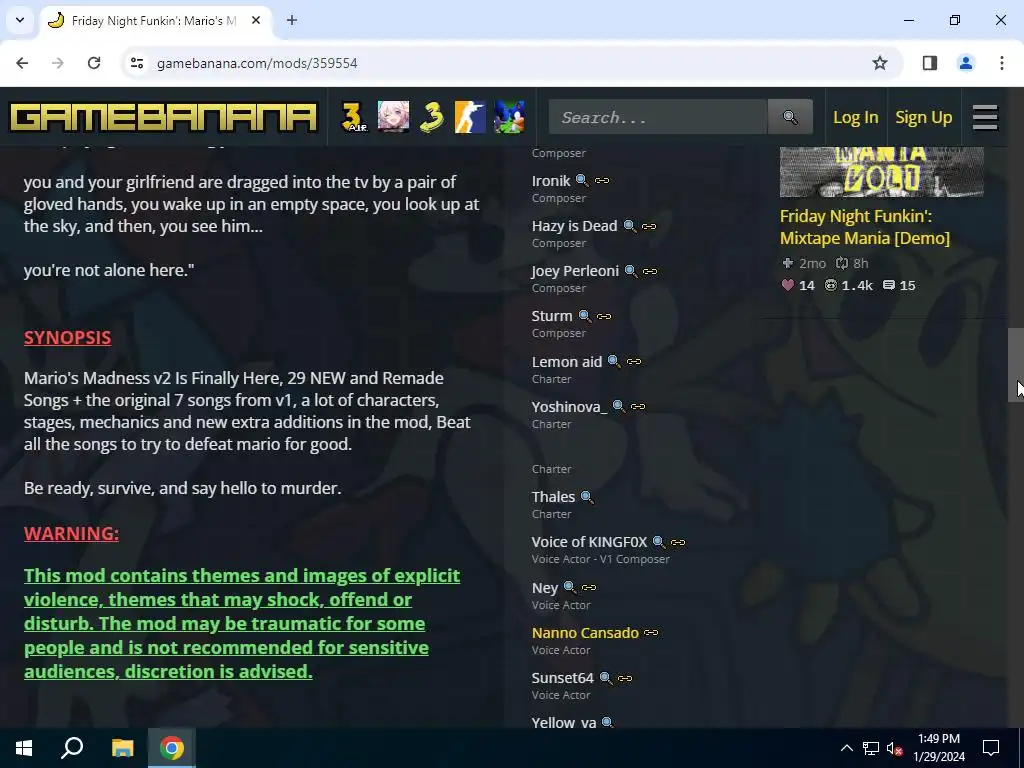Go back to previous page
Viewport: 1024px width, 768px height.
(x=22, y=63)
